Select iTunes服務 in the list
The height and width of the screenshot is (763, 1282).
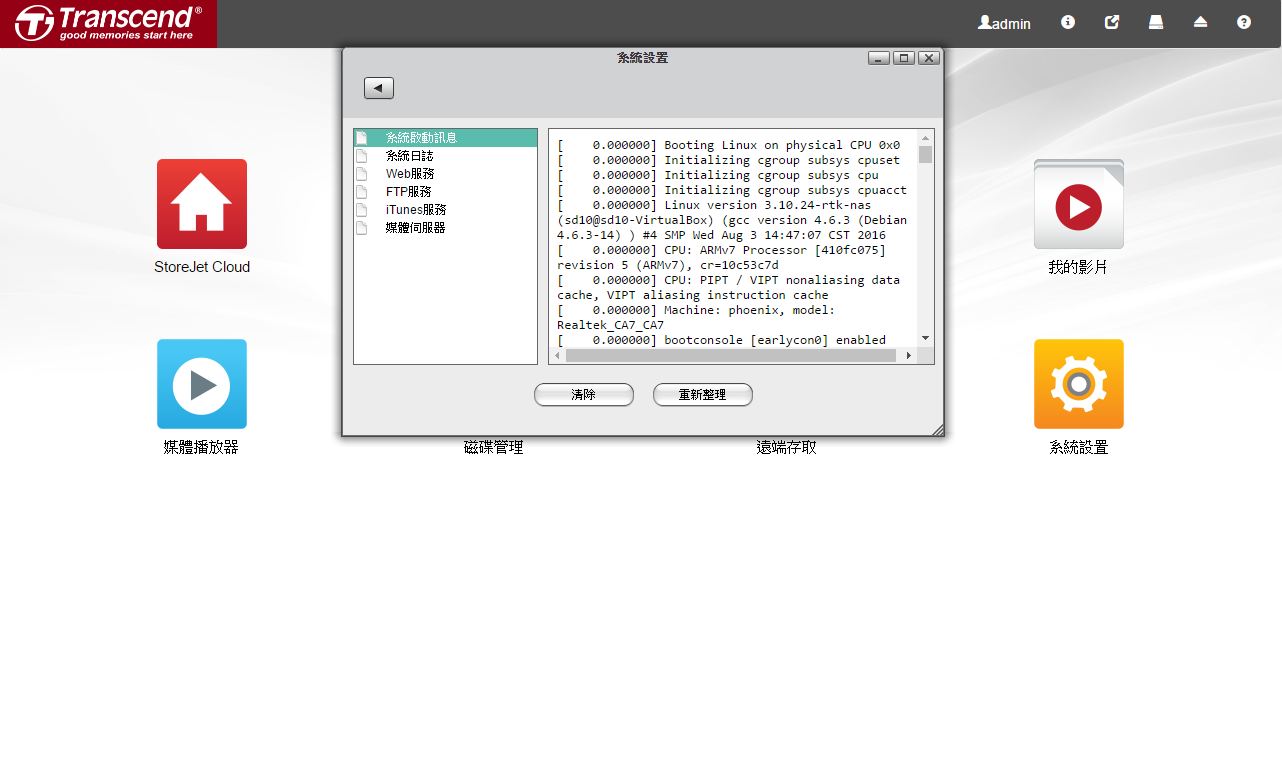click(446, 210)
